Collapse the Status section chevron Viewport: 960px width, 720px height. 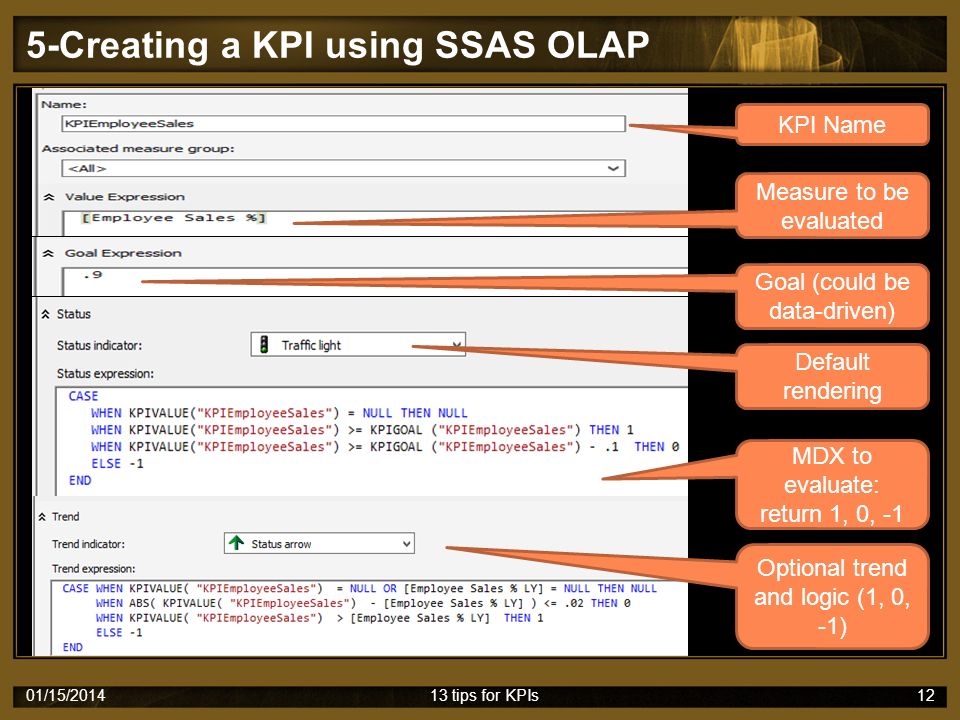coord(45,314)
